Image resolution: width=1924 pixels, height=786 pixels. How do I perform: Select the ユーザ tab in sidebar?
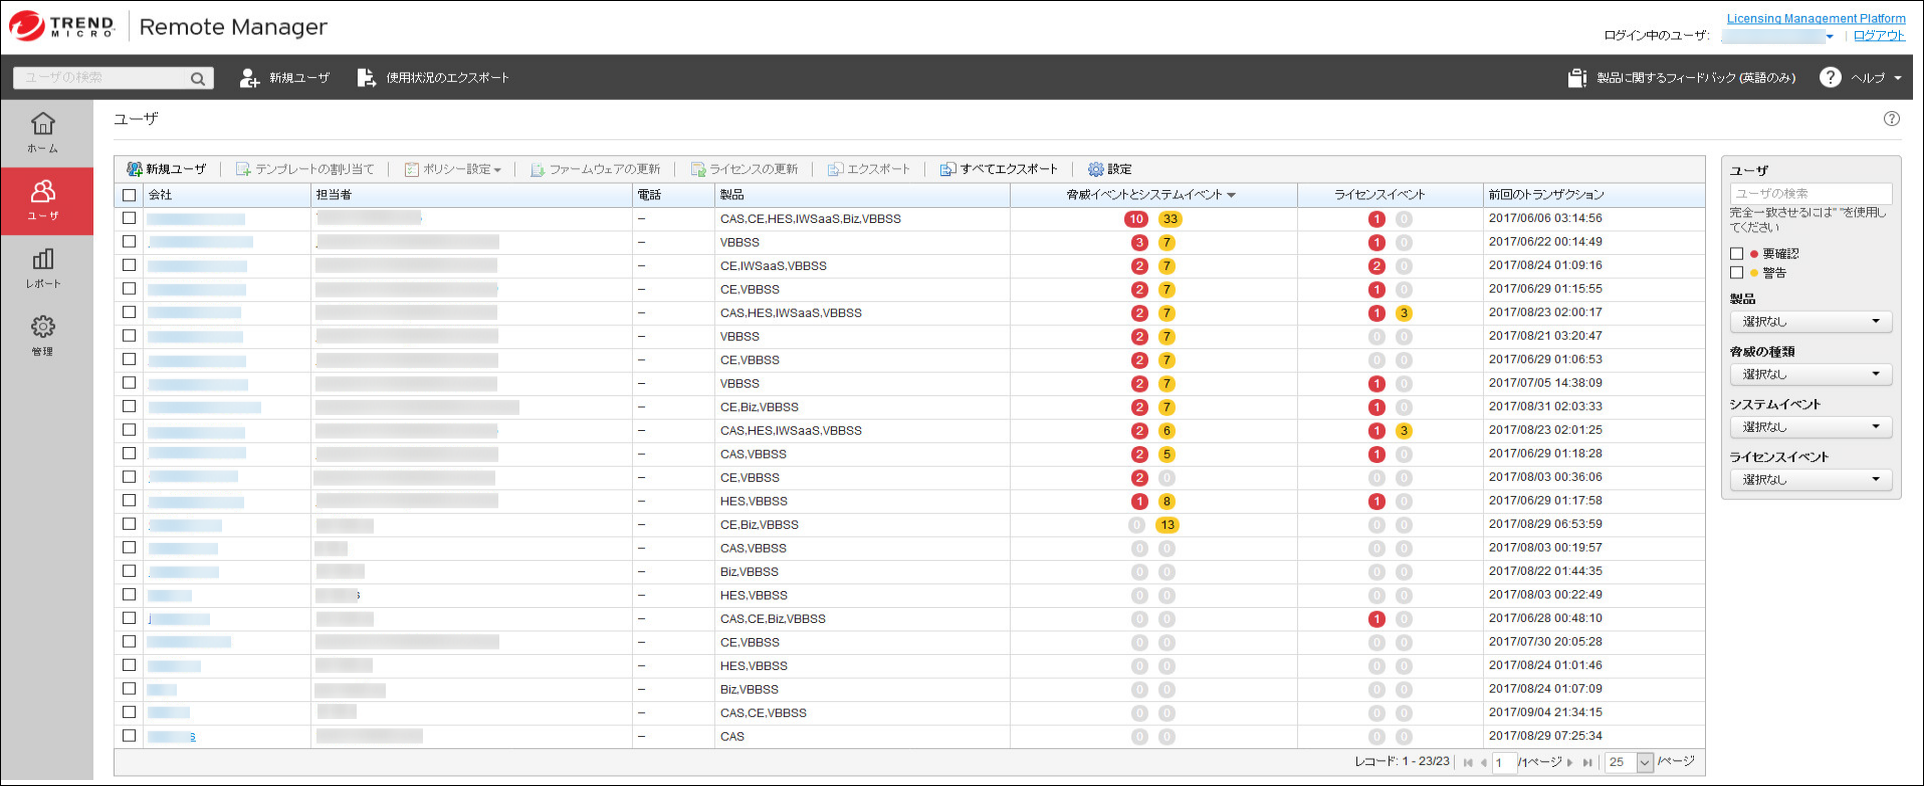pos(43,200)
